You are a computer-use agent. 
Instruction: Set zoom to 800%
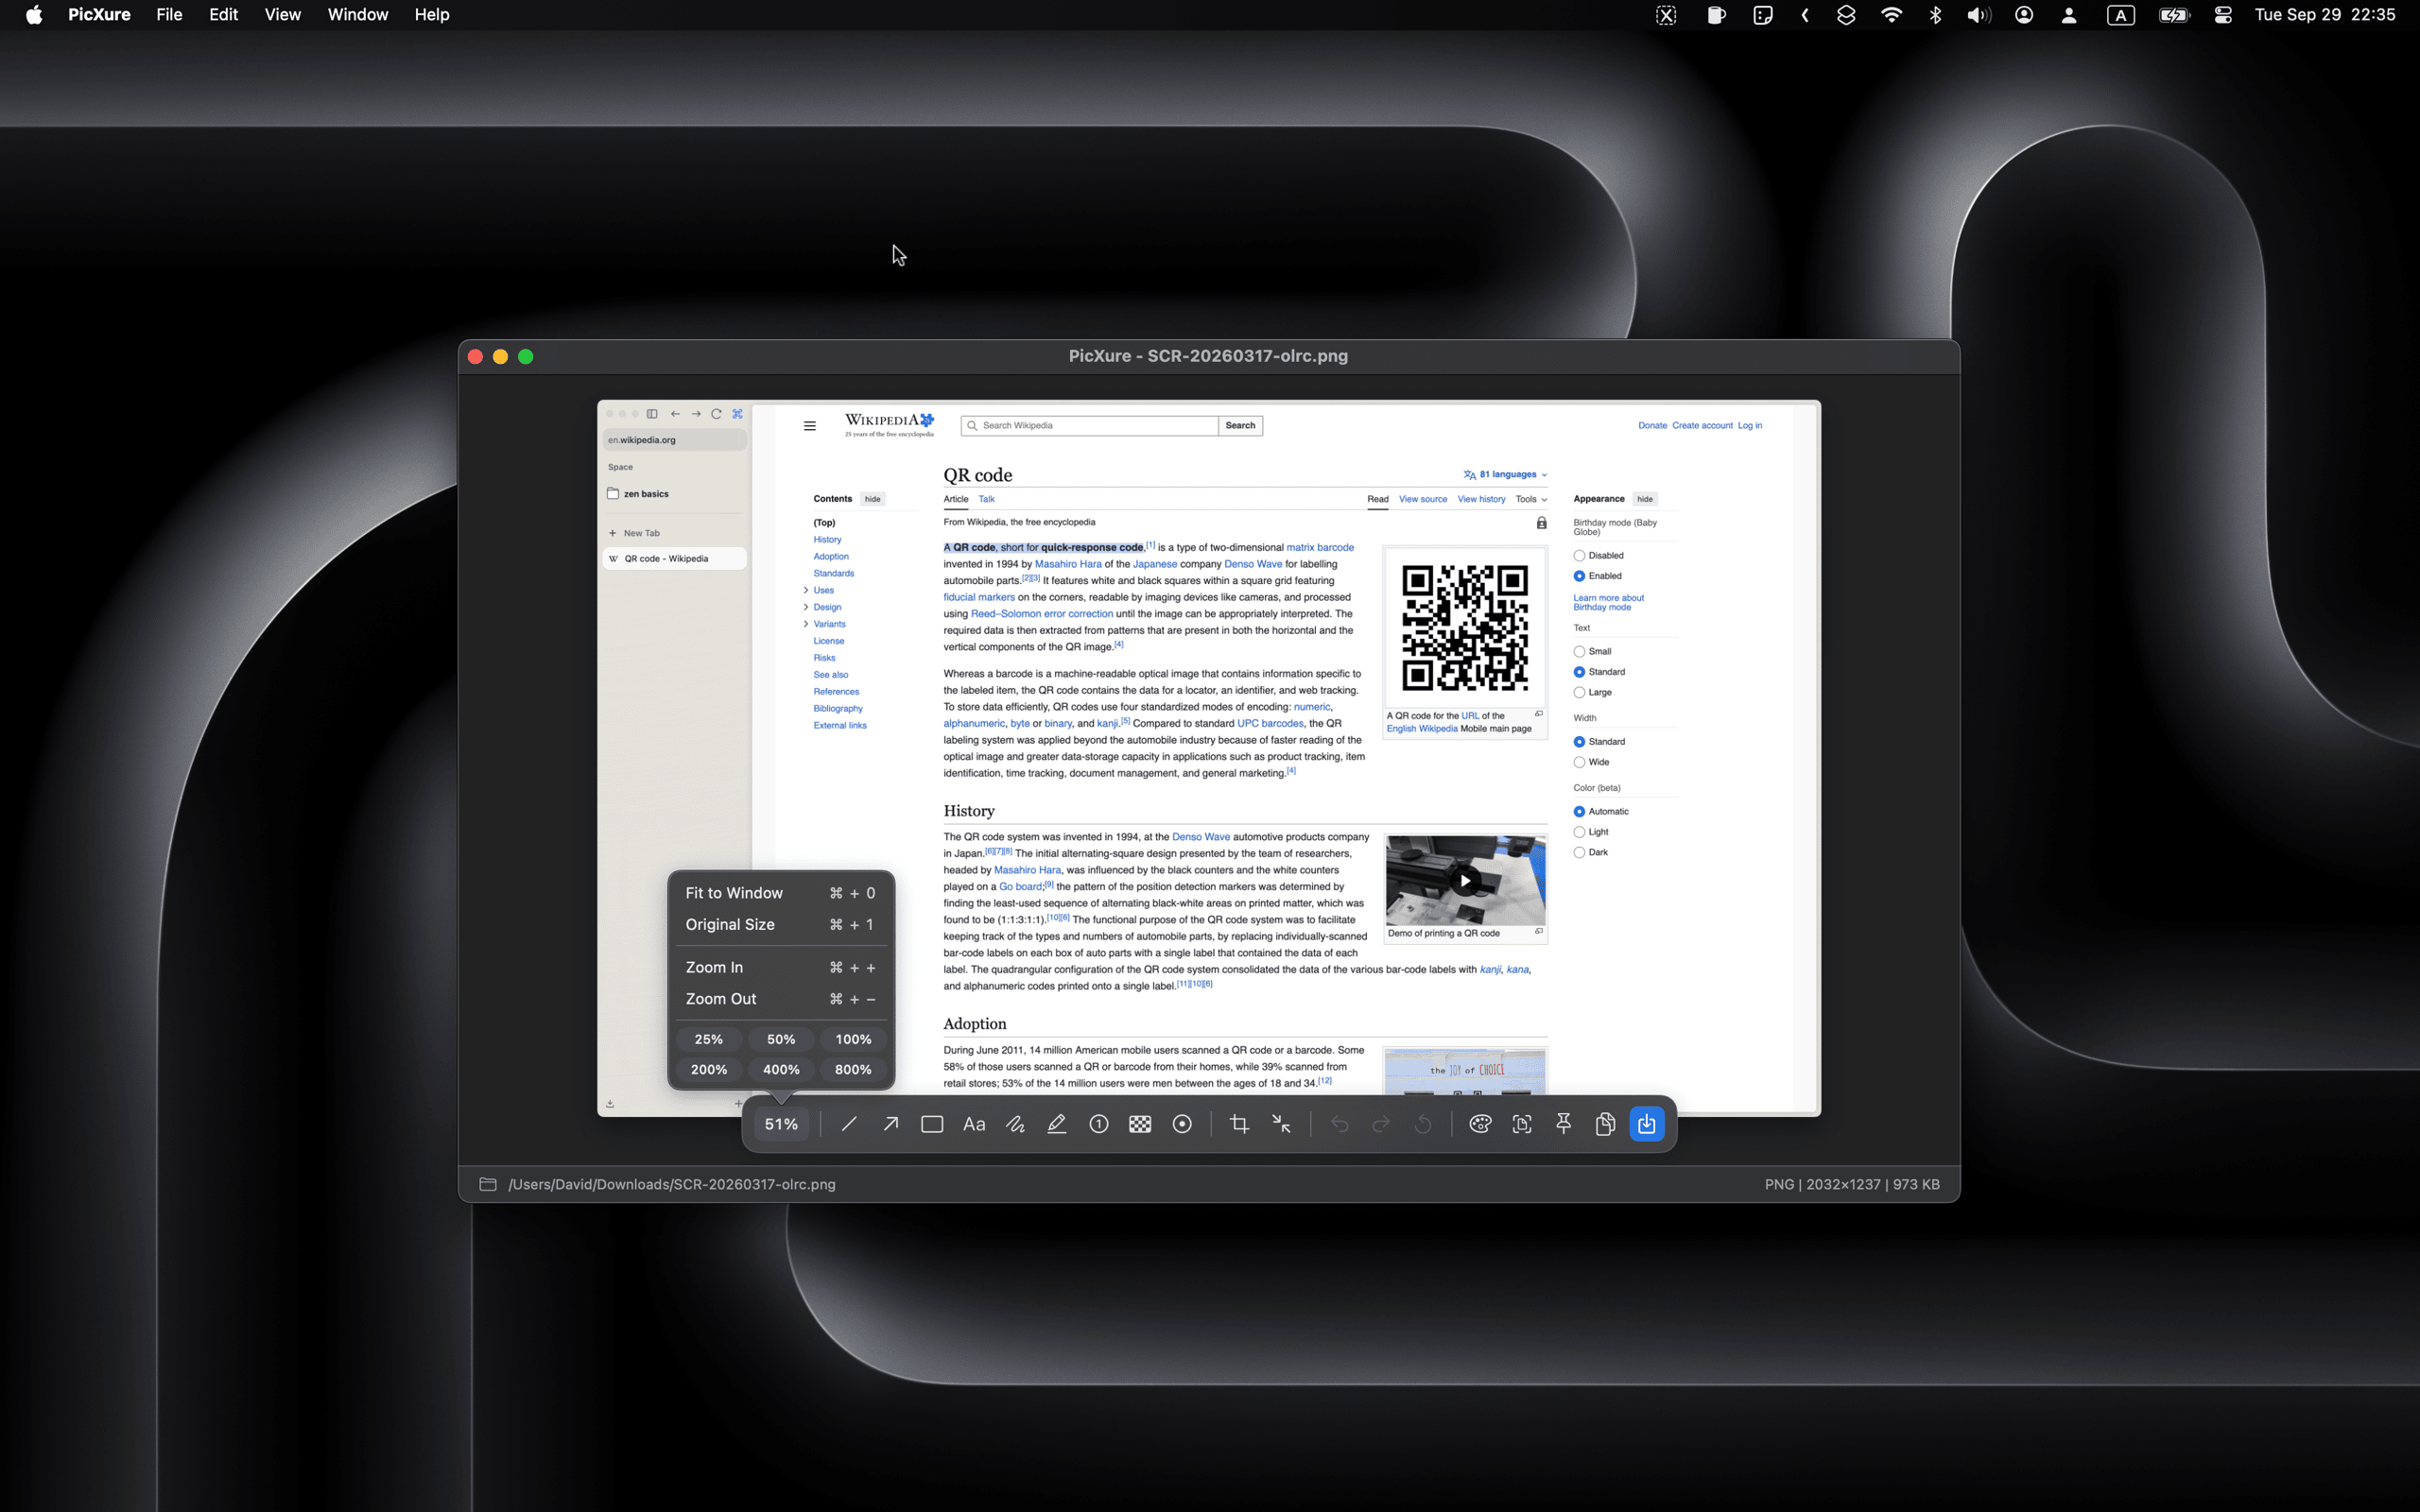pos(853,1069)
